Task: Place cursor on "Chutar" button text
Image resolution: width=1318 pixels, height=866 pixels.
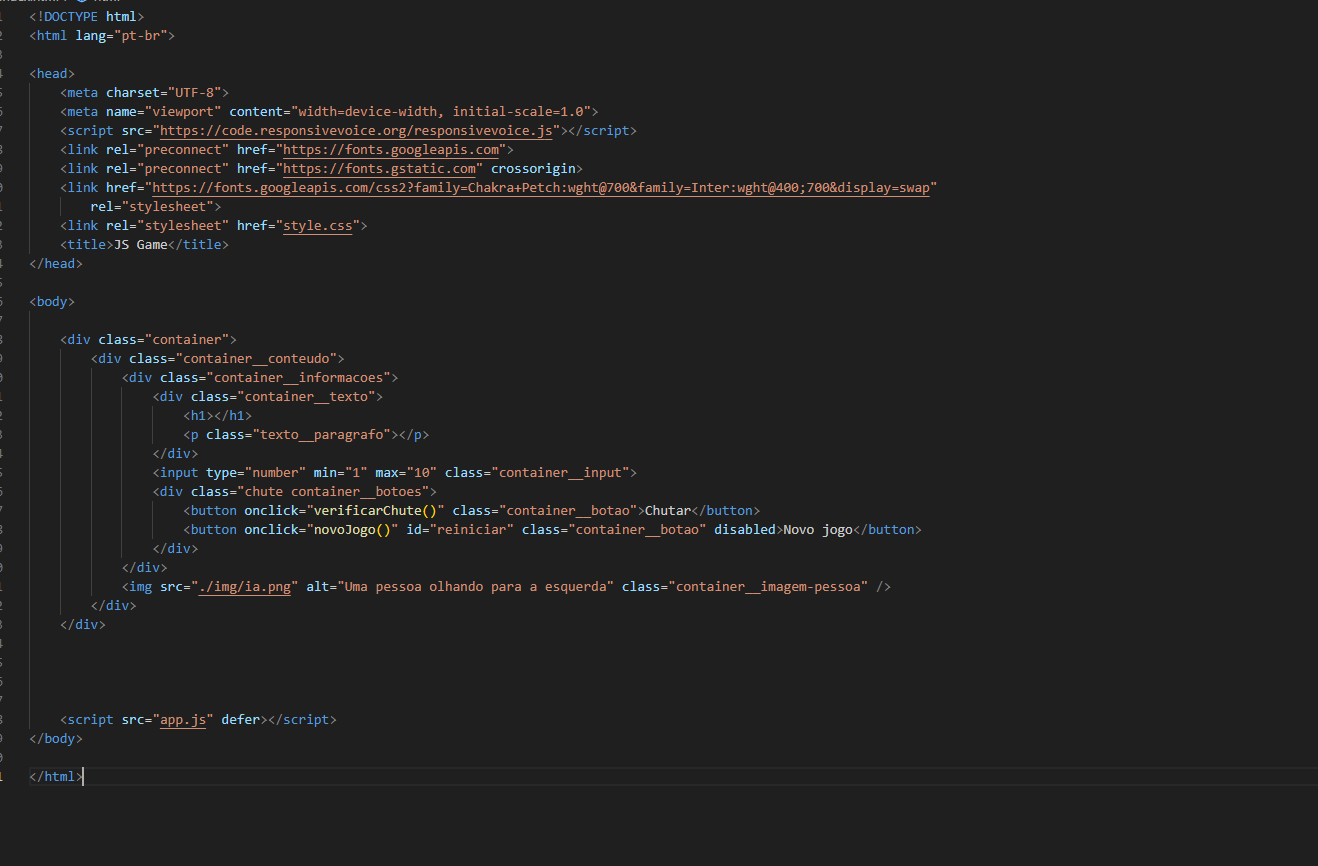Action: coord(667,511)
